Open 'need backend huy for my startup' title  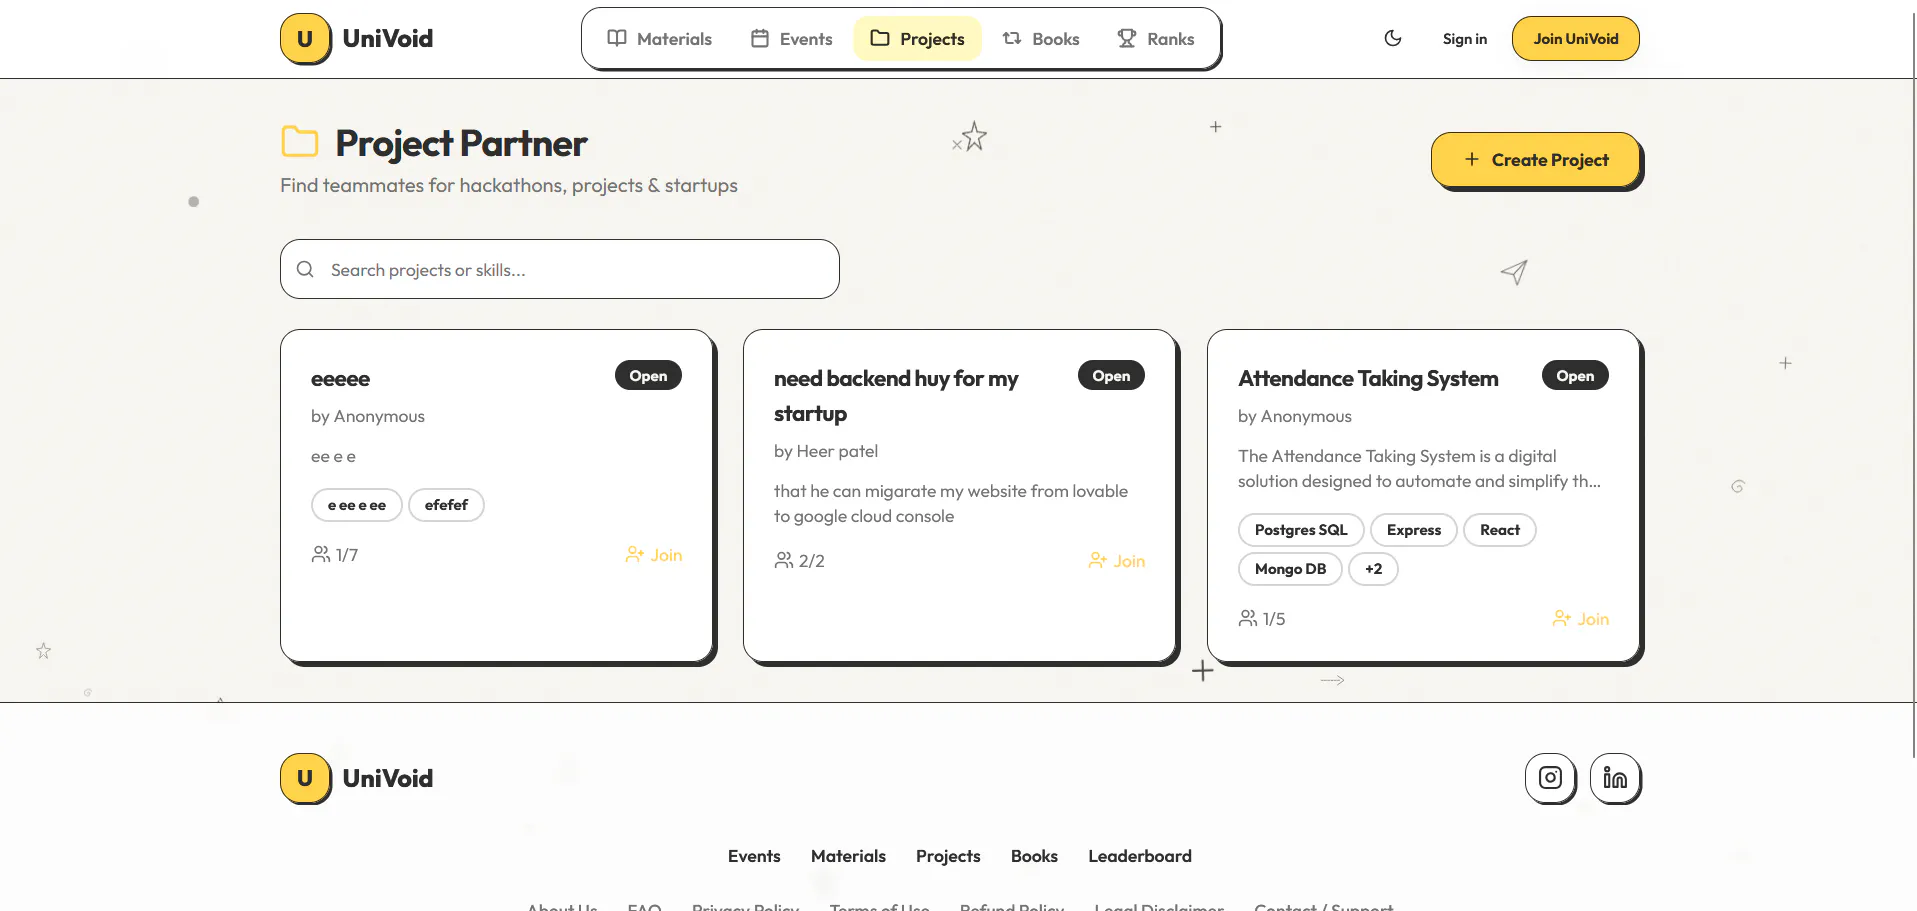[x=896, y=396]
